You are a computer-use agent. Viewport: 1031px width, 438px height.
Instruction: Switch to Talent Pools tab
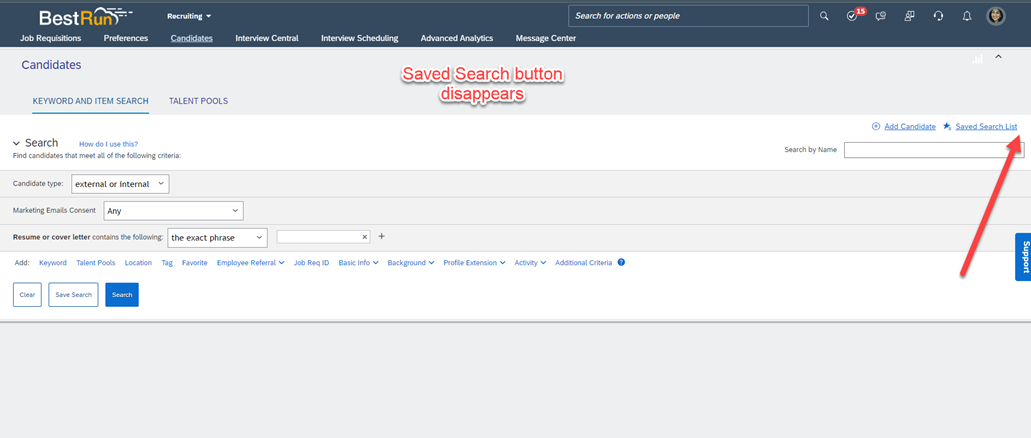coord(199,101)
